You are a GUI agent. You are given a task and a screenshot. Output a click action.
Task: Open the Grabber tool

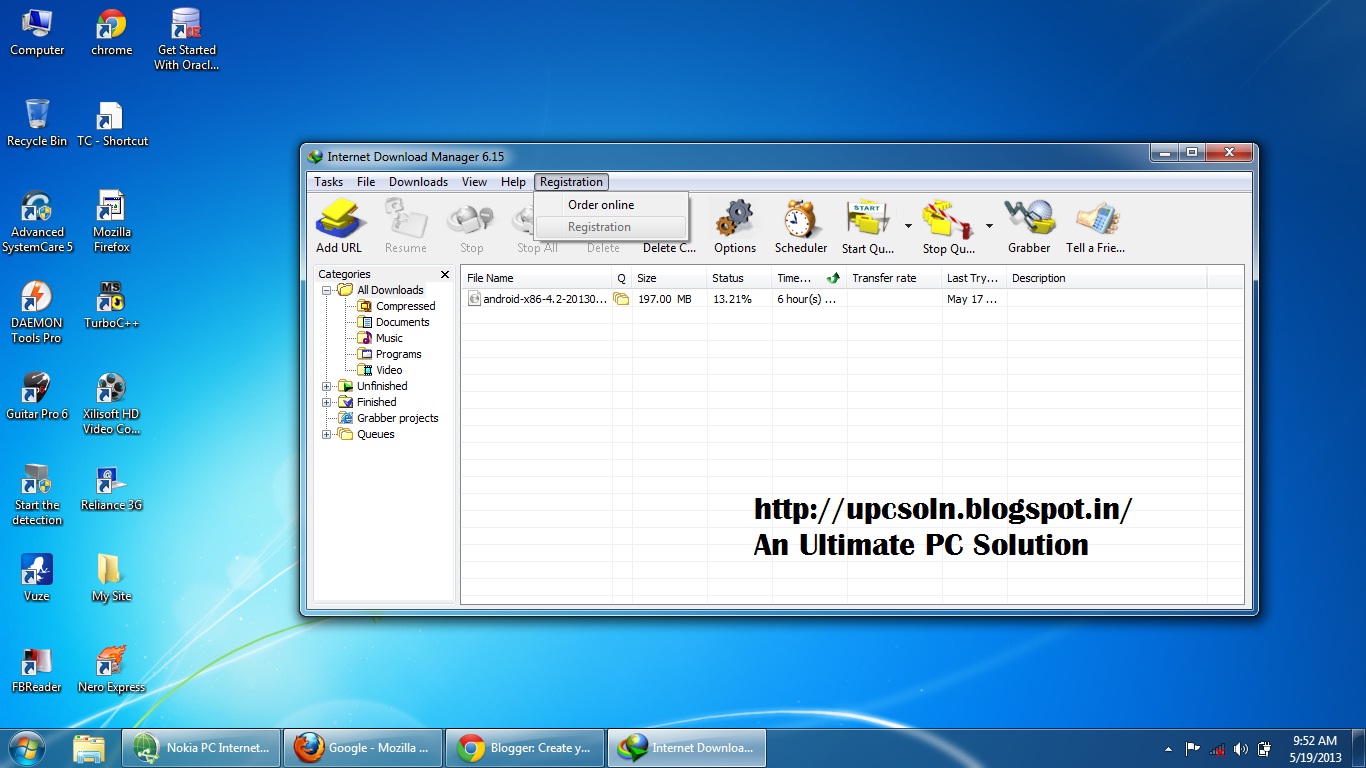pyautogui.click(x=1029, y=226)
